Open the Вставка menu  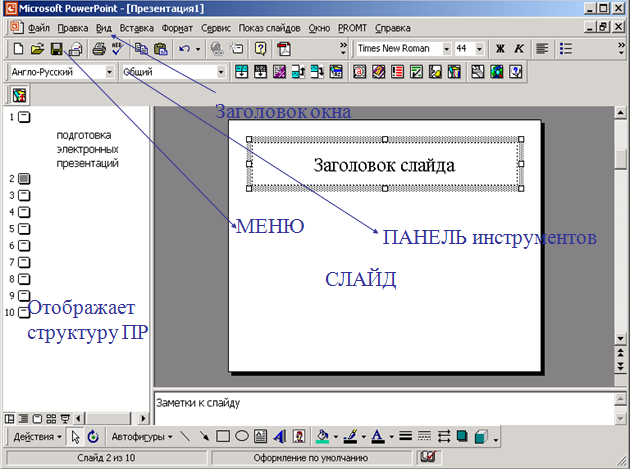[136, 27]
